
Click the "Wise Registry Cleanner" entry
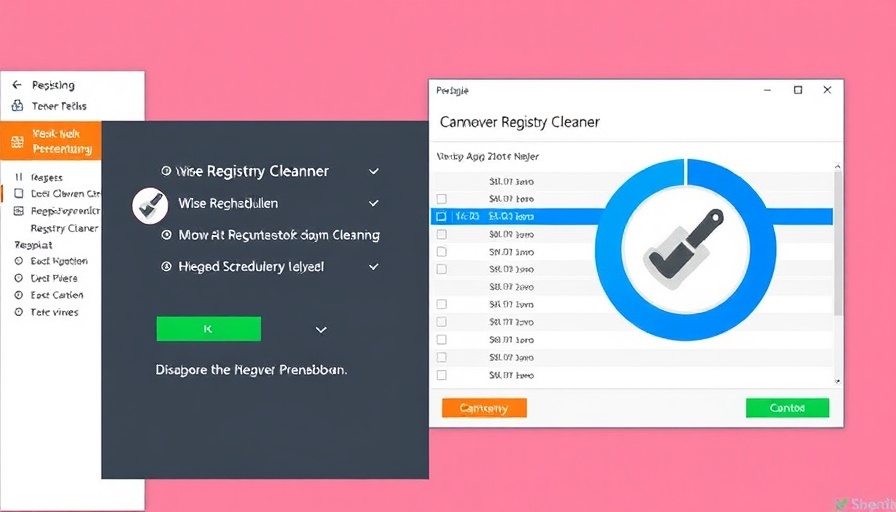[252, 171]
